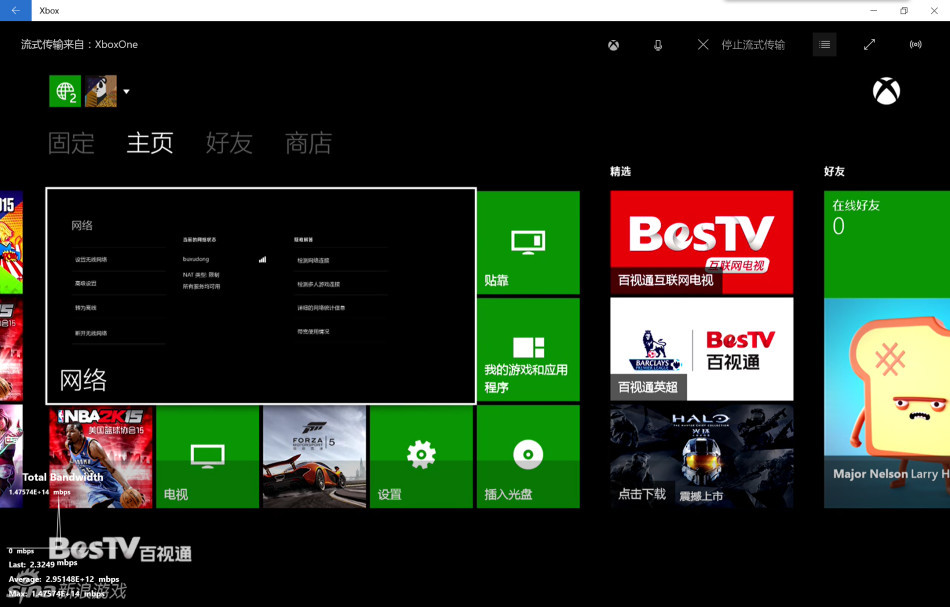Go back using the top-left arrow
Screen dimensions: 950x607
pos(15,11)
